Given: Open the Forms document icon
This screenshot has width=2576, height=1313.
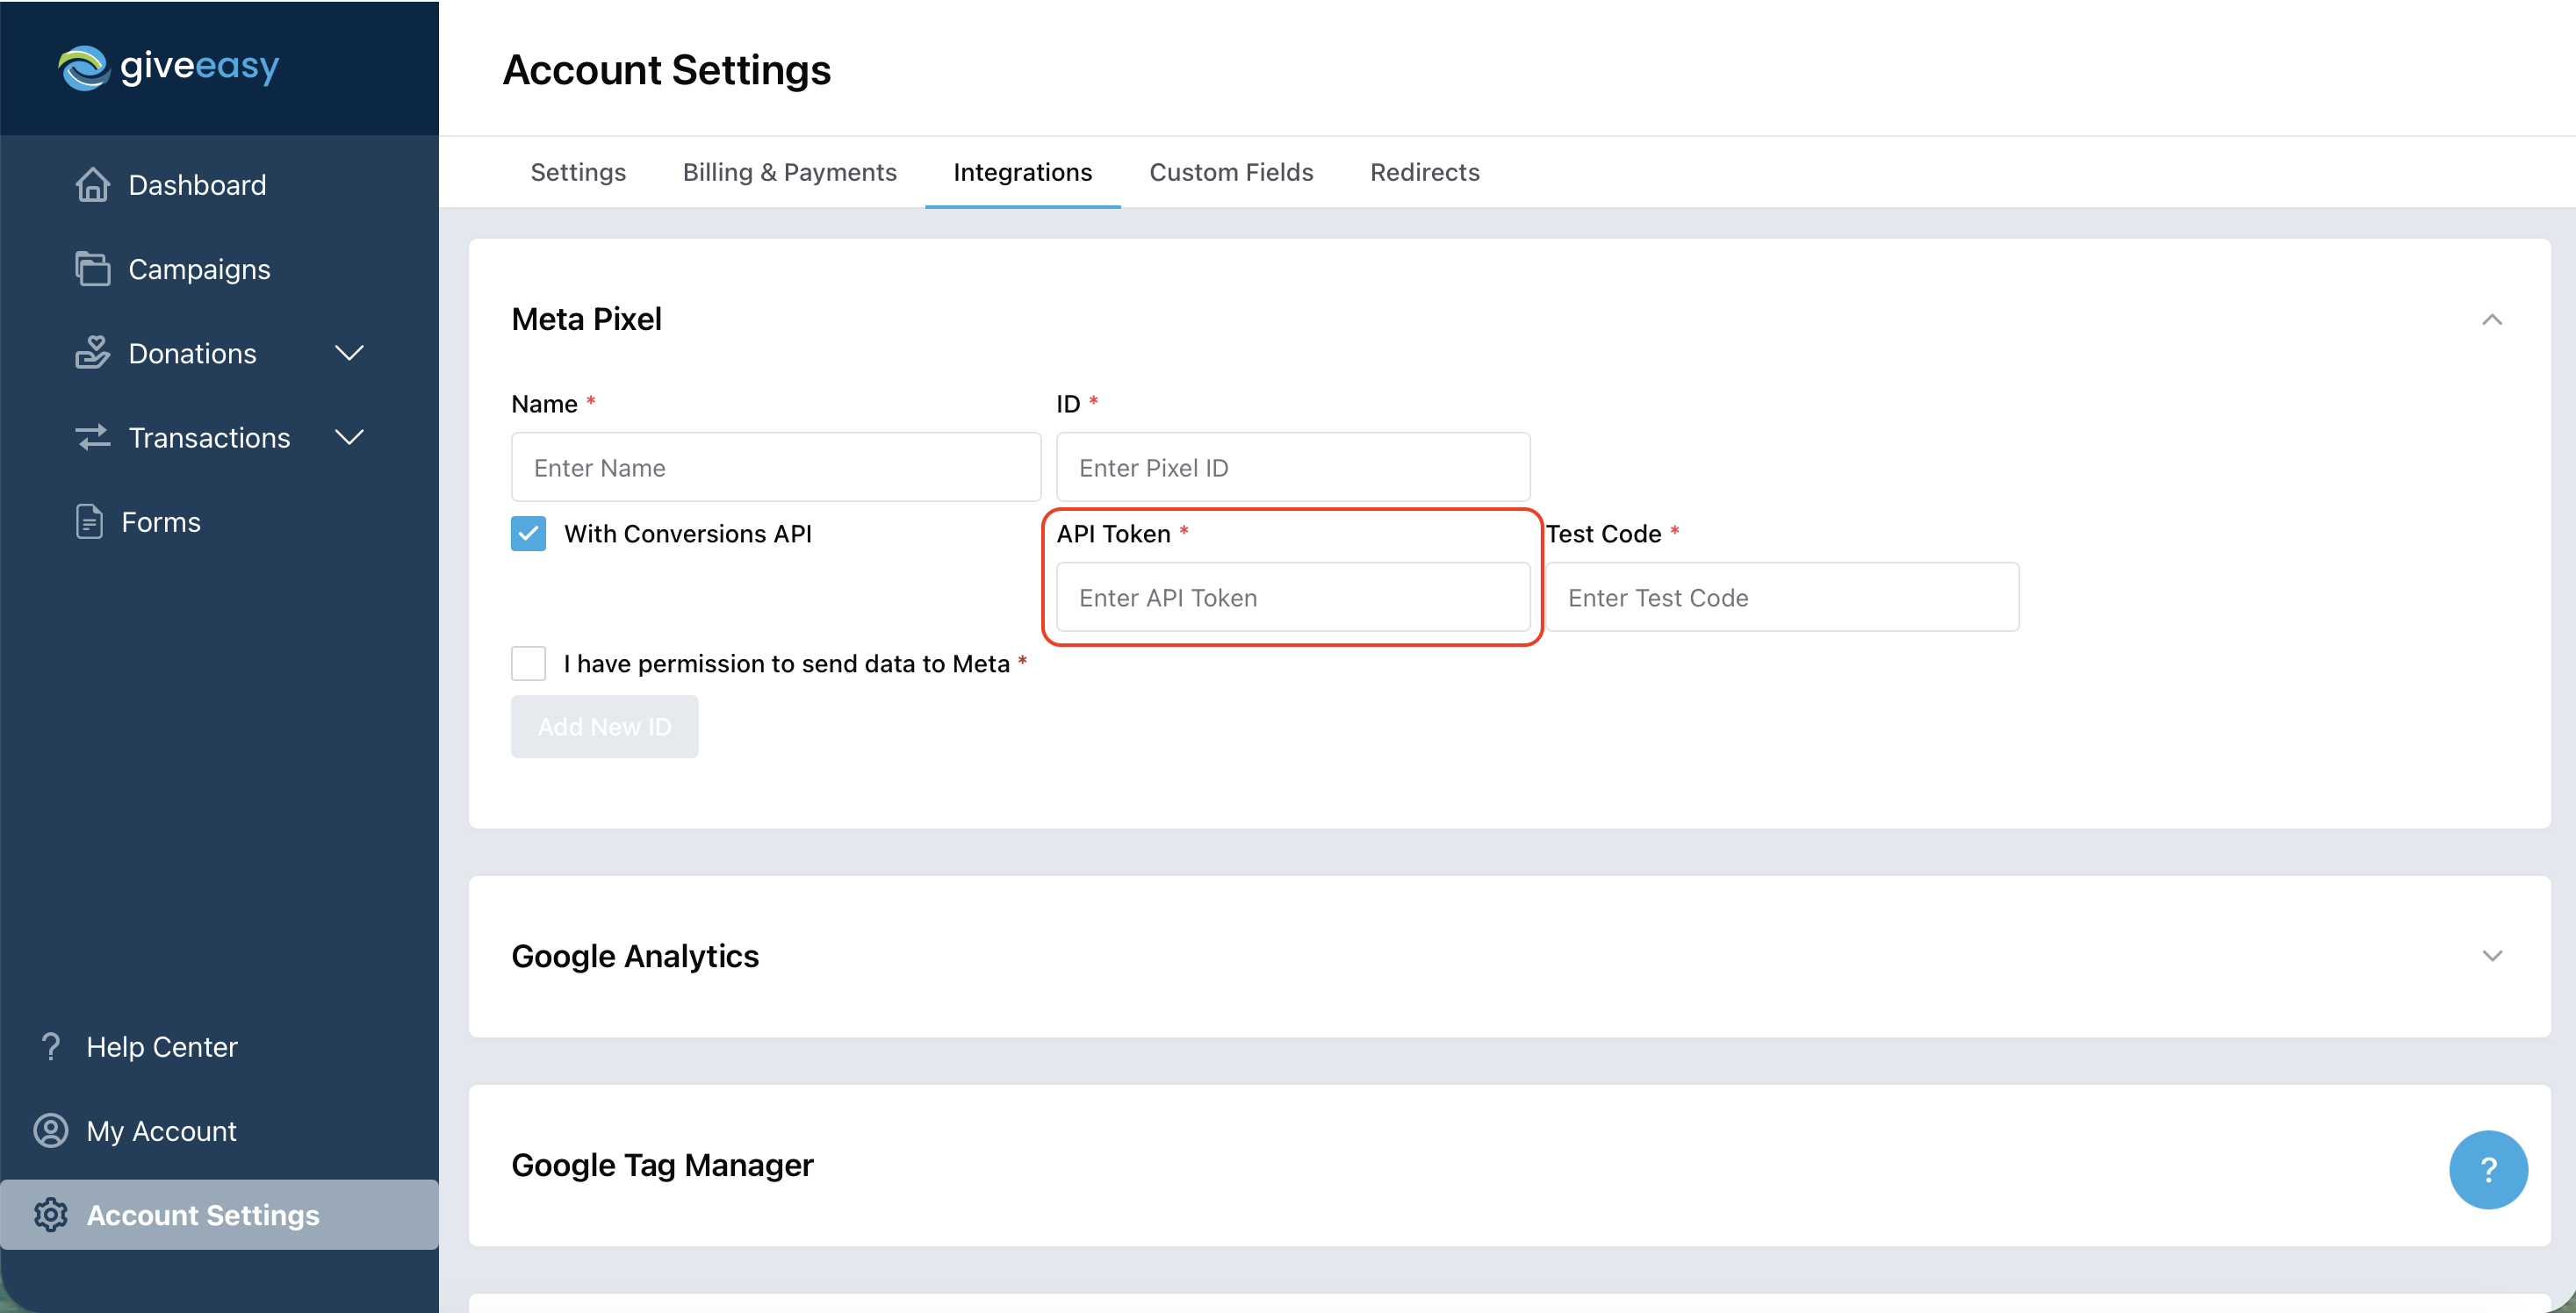Looking at the screenshot, I should (x=89, y=522).
